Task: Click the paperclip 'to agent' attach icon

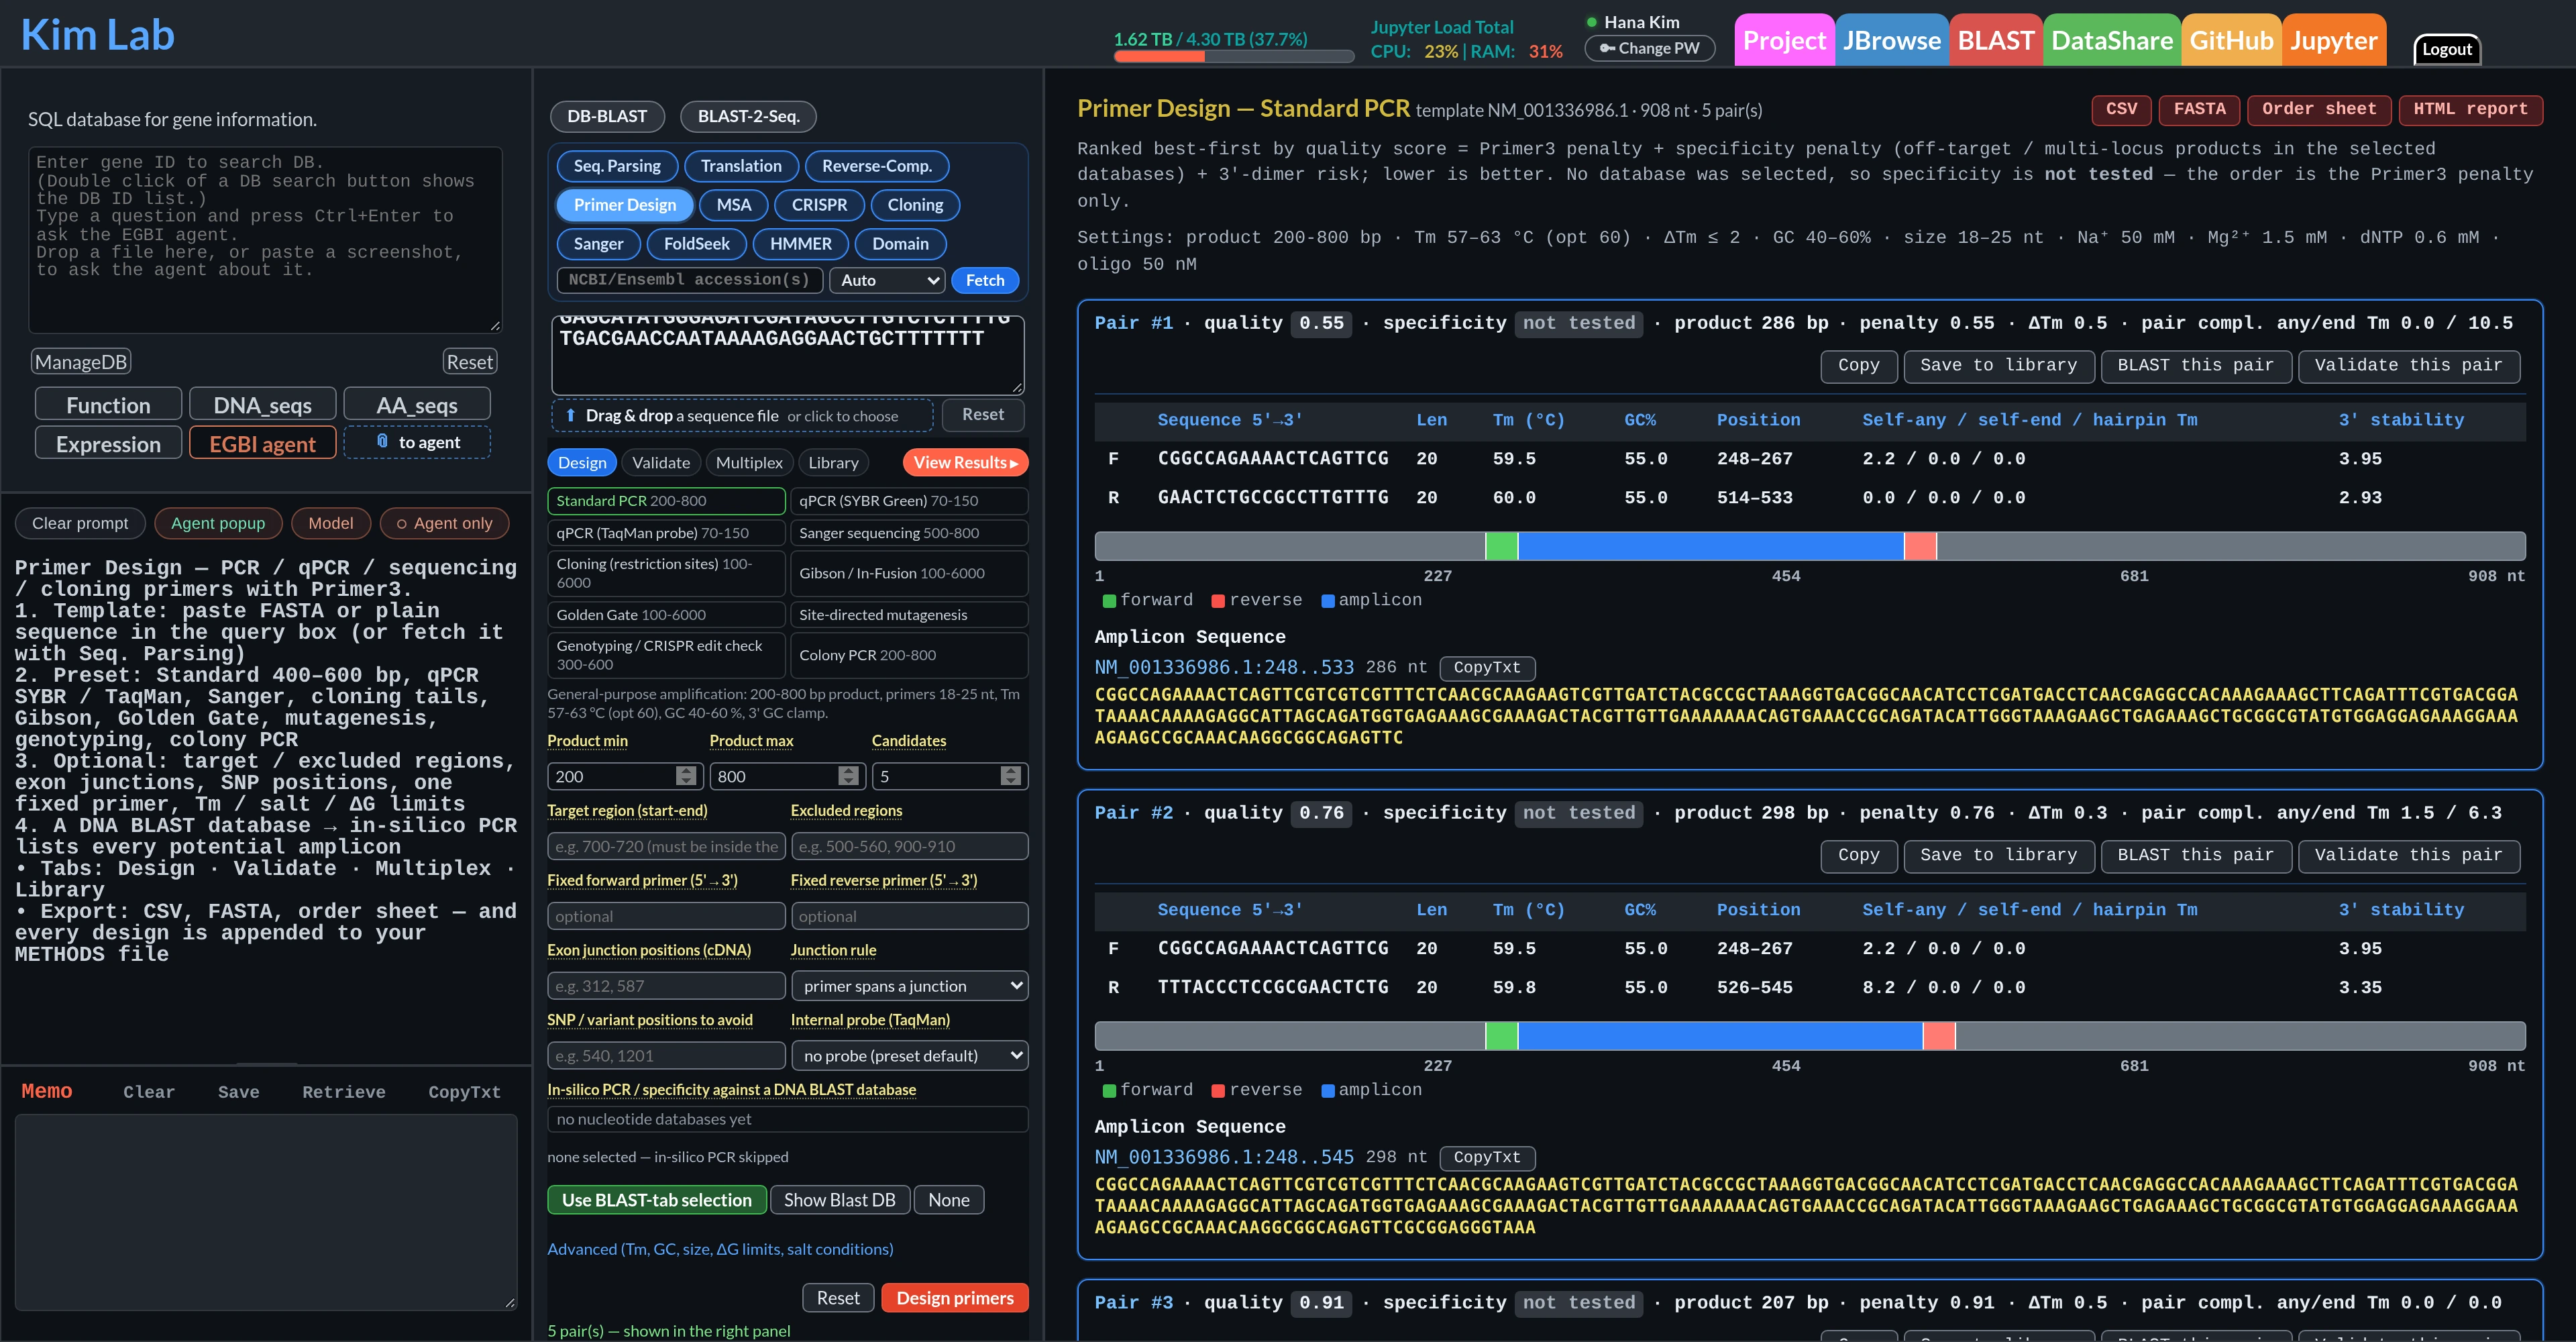Action: pyautogui.click(x=382, y=441)
